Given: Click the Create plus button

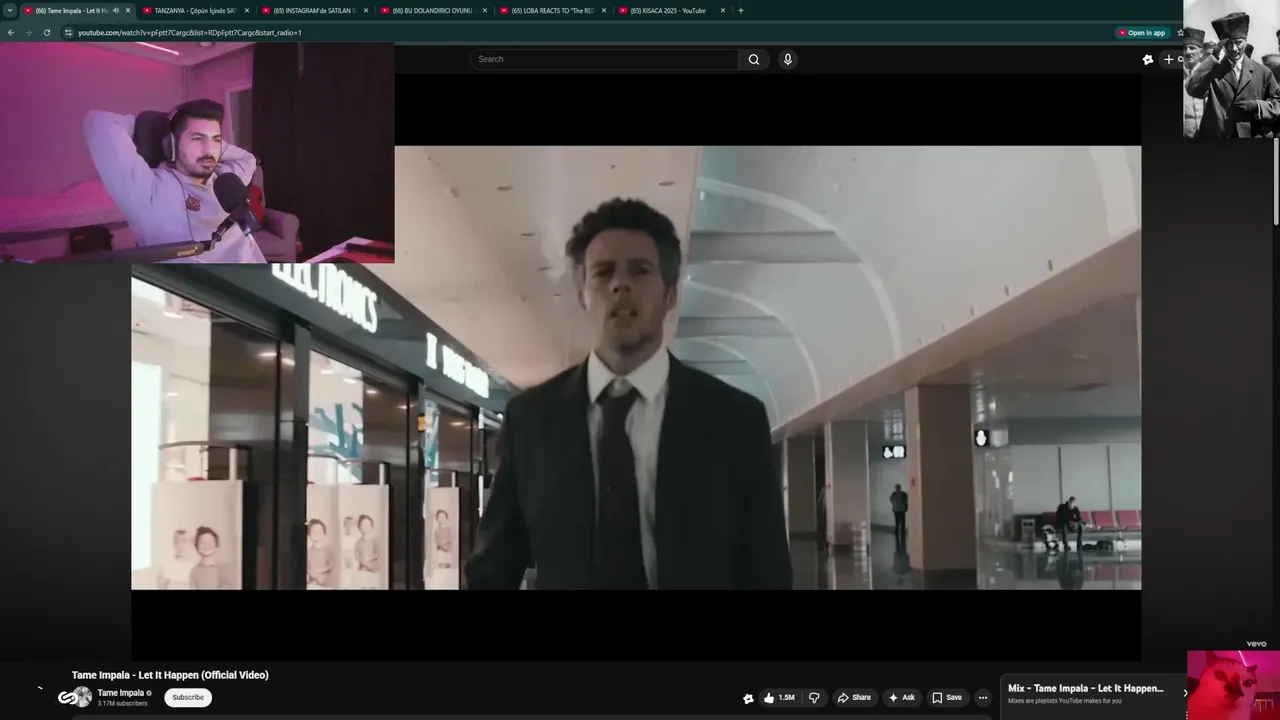Looking at the screenshot, I should pyautogui.click(x=1172, y=59).
